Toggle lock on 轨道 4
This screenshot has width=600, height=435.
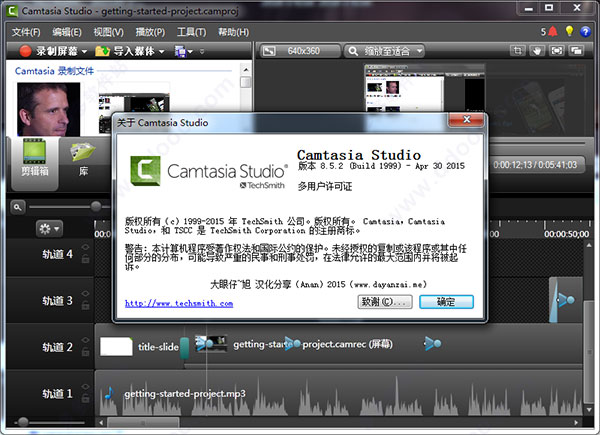[85, 259]
